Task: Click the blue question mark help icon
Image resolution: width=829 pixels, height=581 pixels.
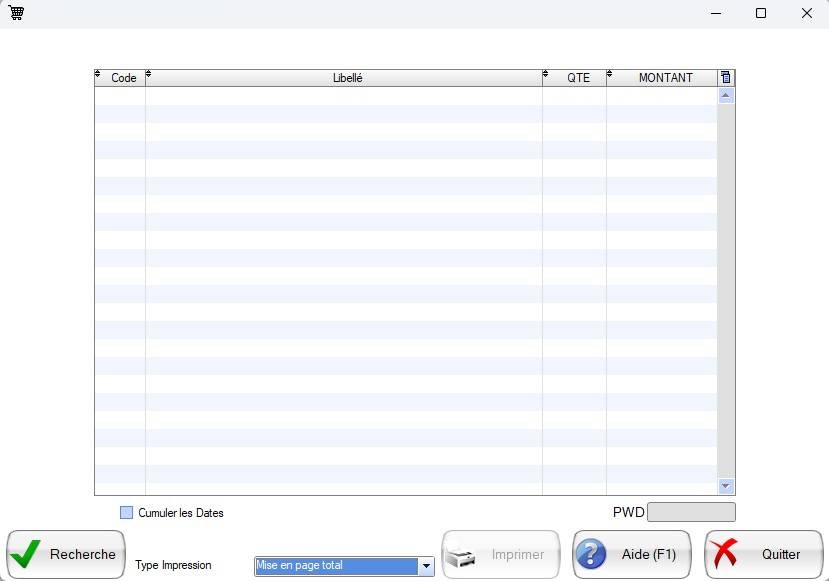Action: coord(592,554)
